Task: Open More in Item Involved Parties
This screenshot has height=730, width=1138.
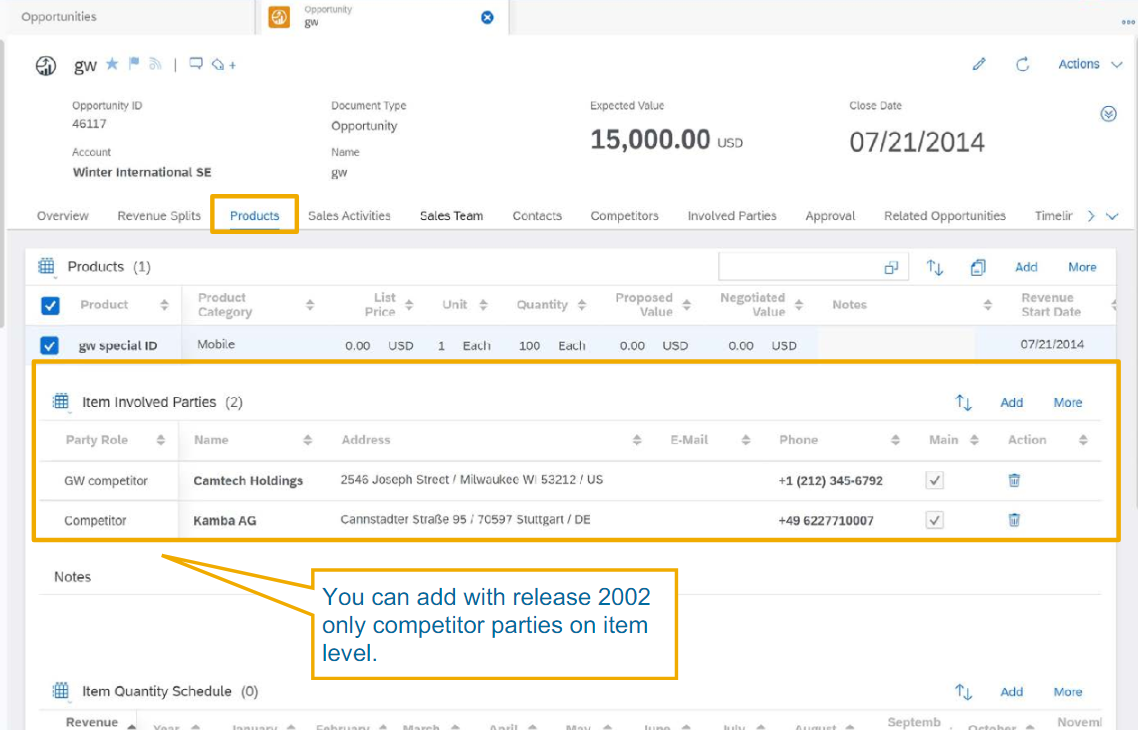Action: coord(1068,402)
